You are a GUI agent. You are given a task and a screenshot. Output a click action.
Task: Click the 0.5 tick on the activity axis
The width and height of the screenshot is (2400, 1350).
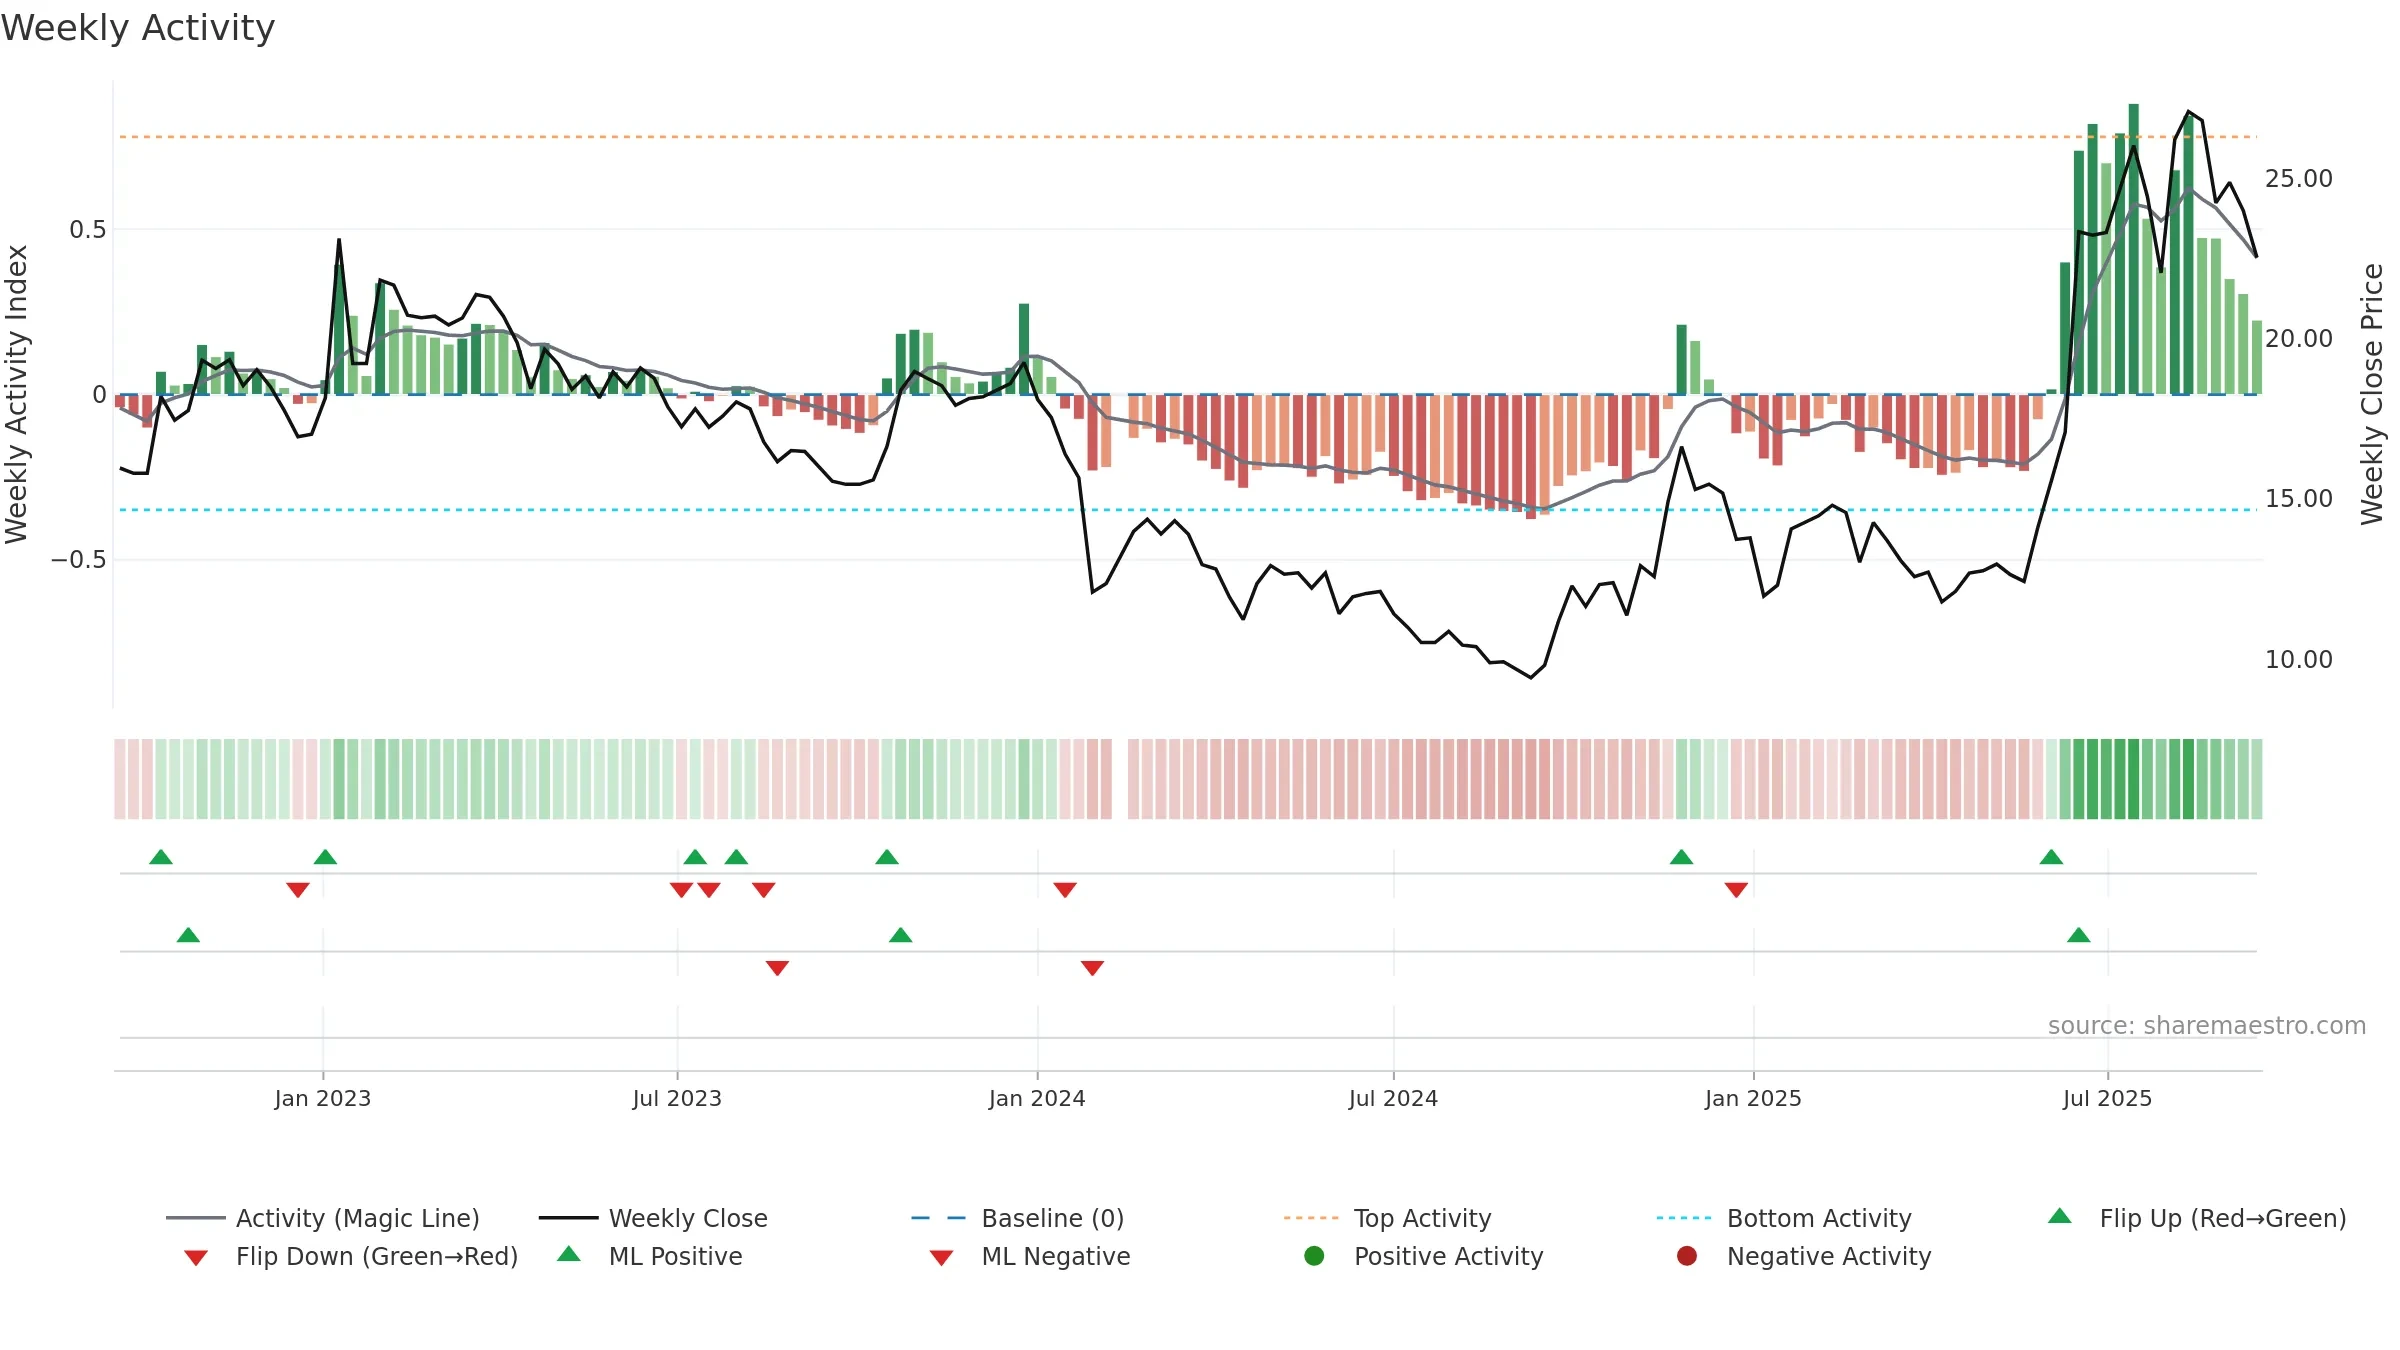click(87, 230)
